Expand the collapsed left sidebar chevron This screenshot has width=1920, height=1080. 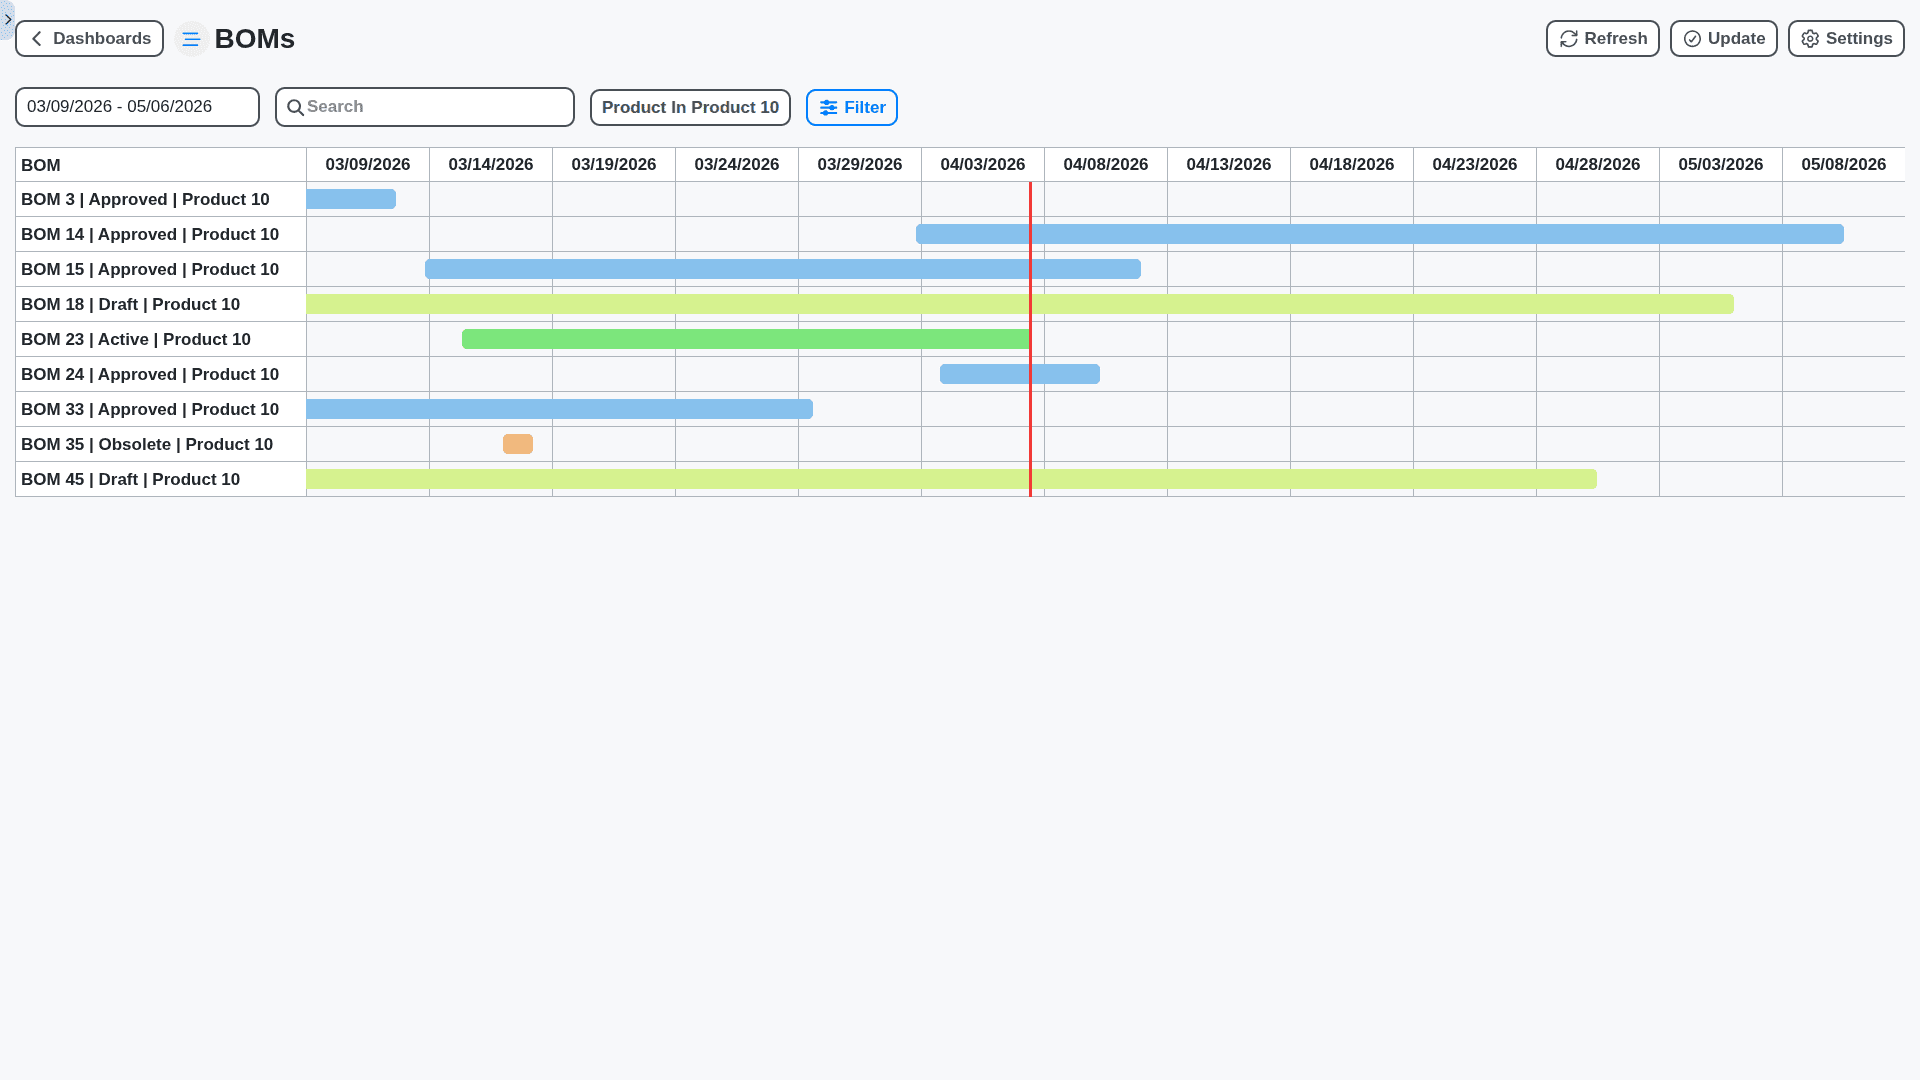click(8, 20)
